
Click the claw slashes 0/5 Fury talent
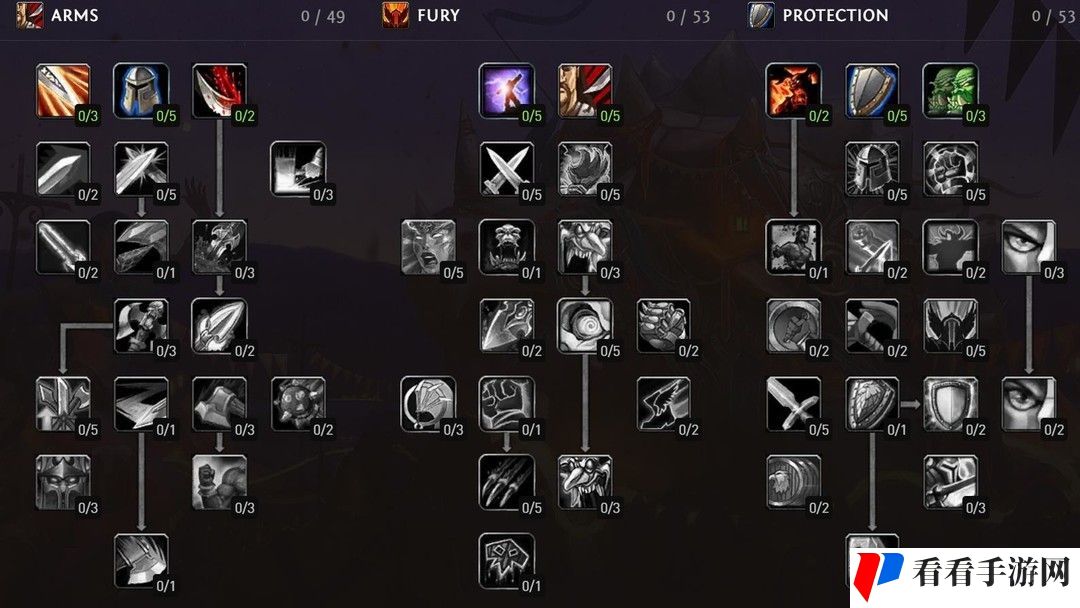pyautogui.click(x=506, y=483)
